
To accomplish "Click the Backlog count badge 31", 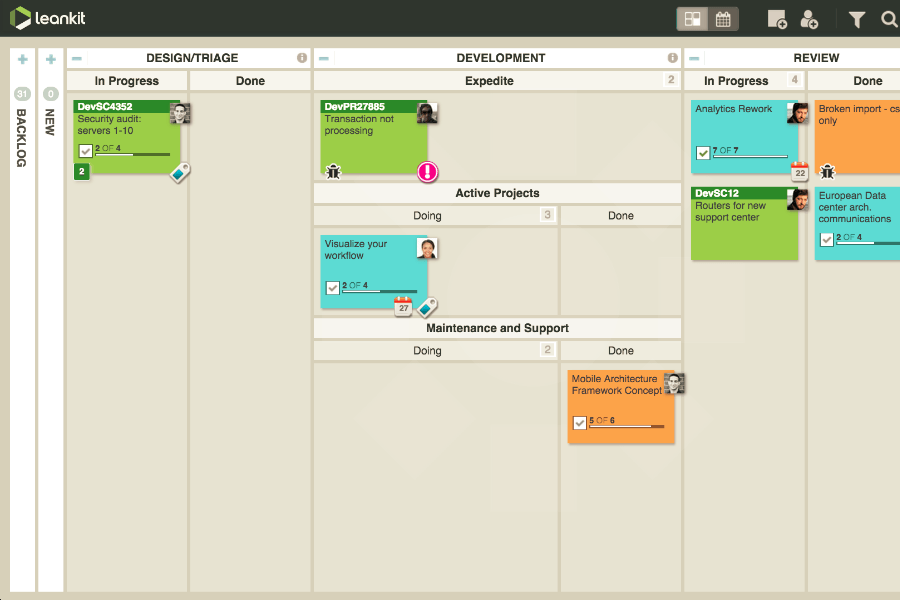I will tap(22, 94).
